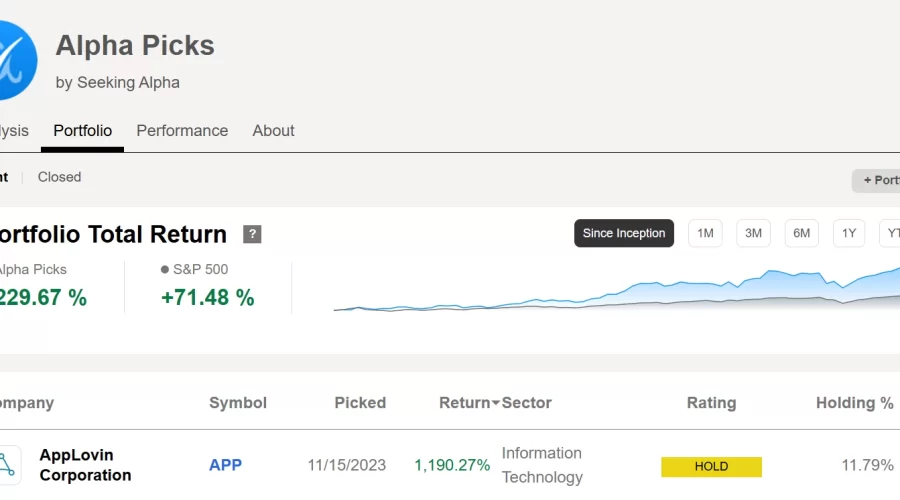Select the Since Inception range
Screen dimensions: 900x500
(624, 233)
